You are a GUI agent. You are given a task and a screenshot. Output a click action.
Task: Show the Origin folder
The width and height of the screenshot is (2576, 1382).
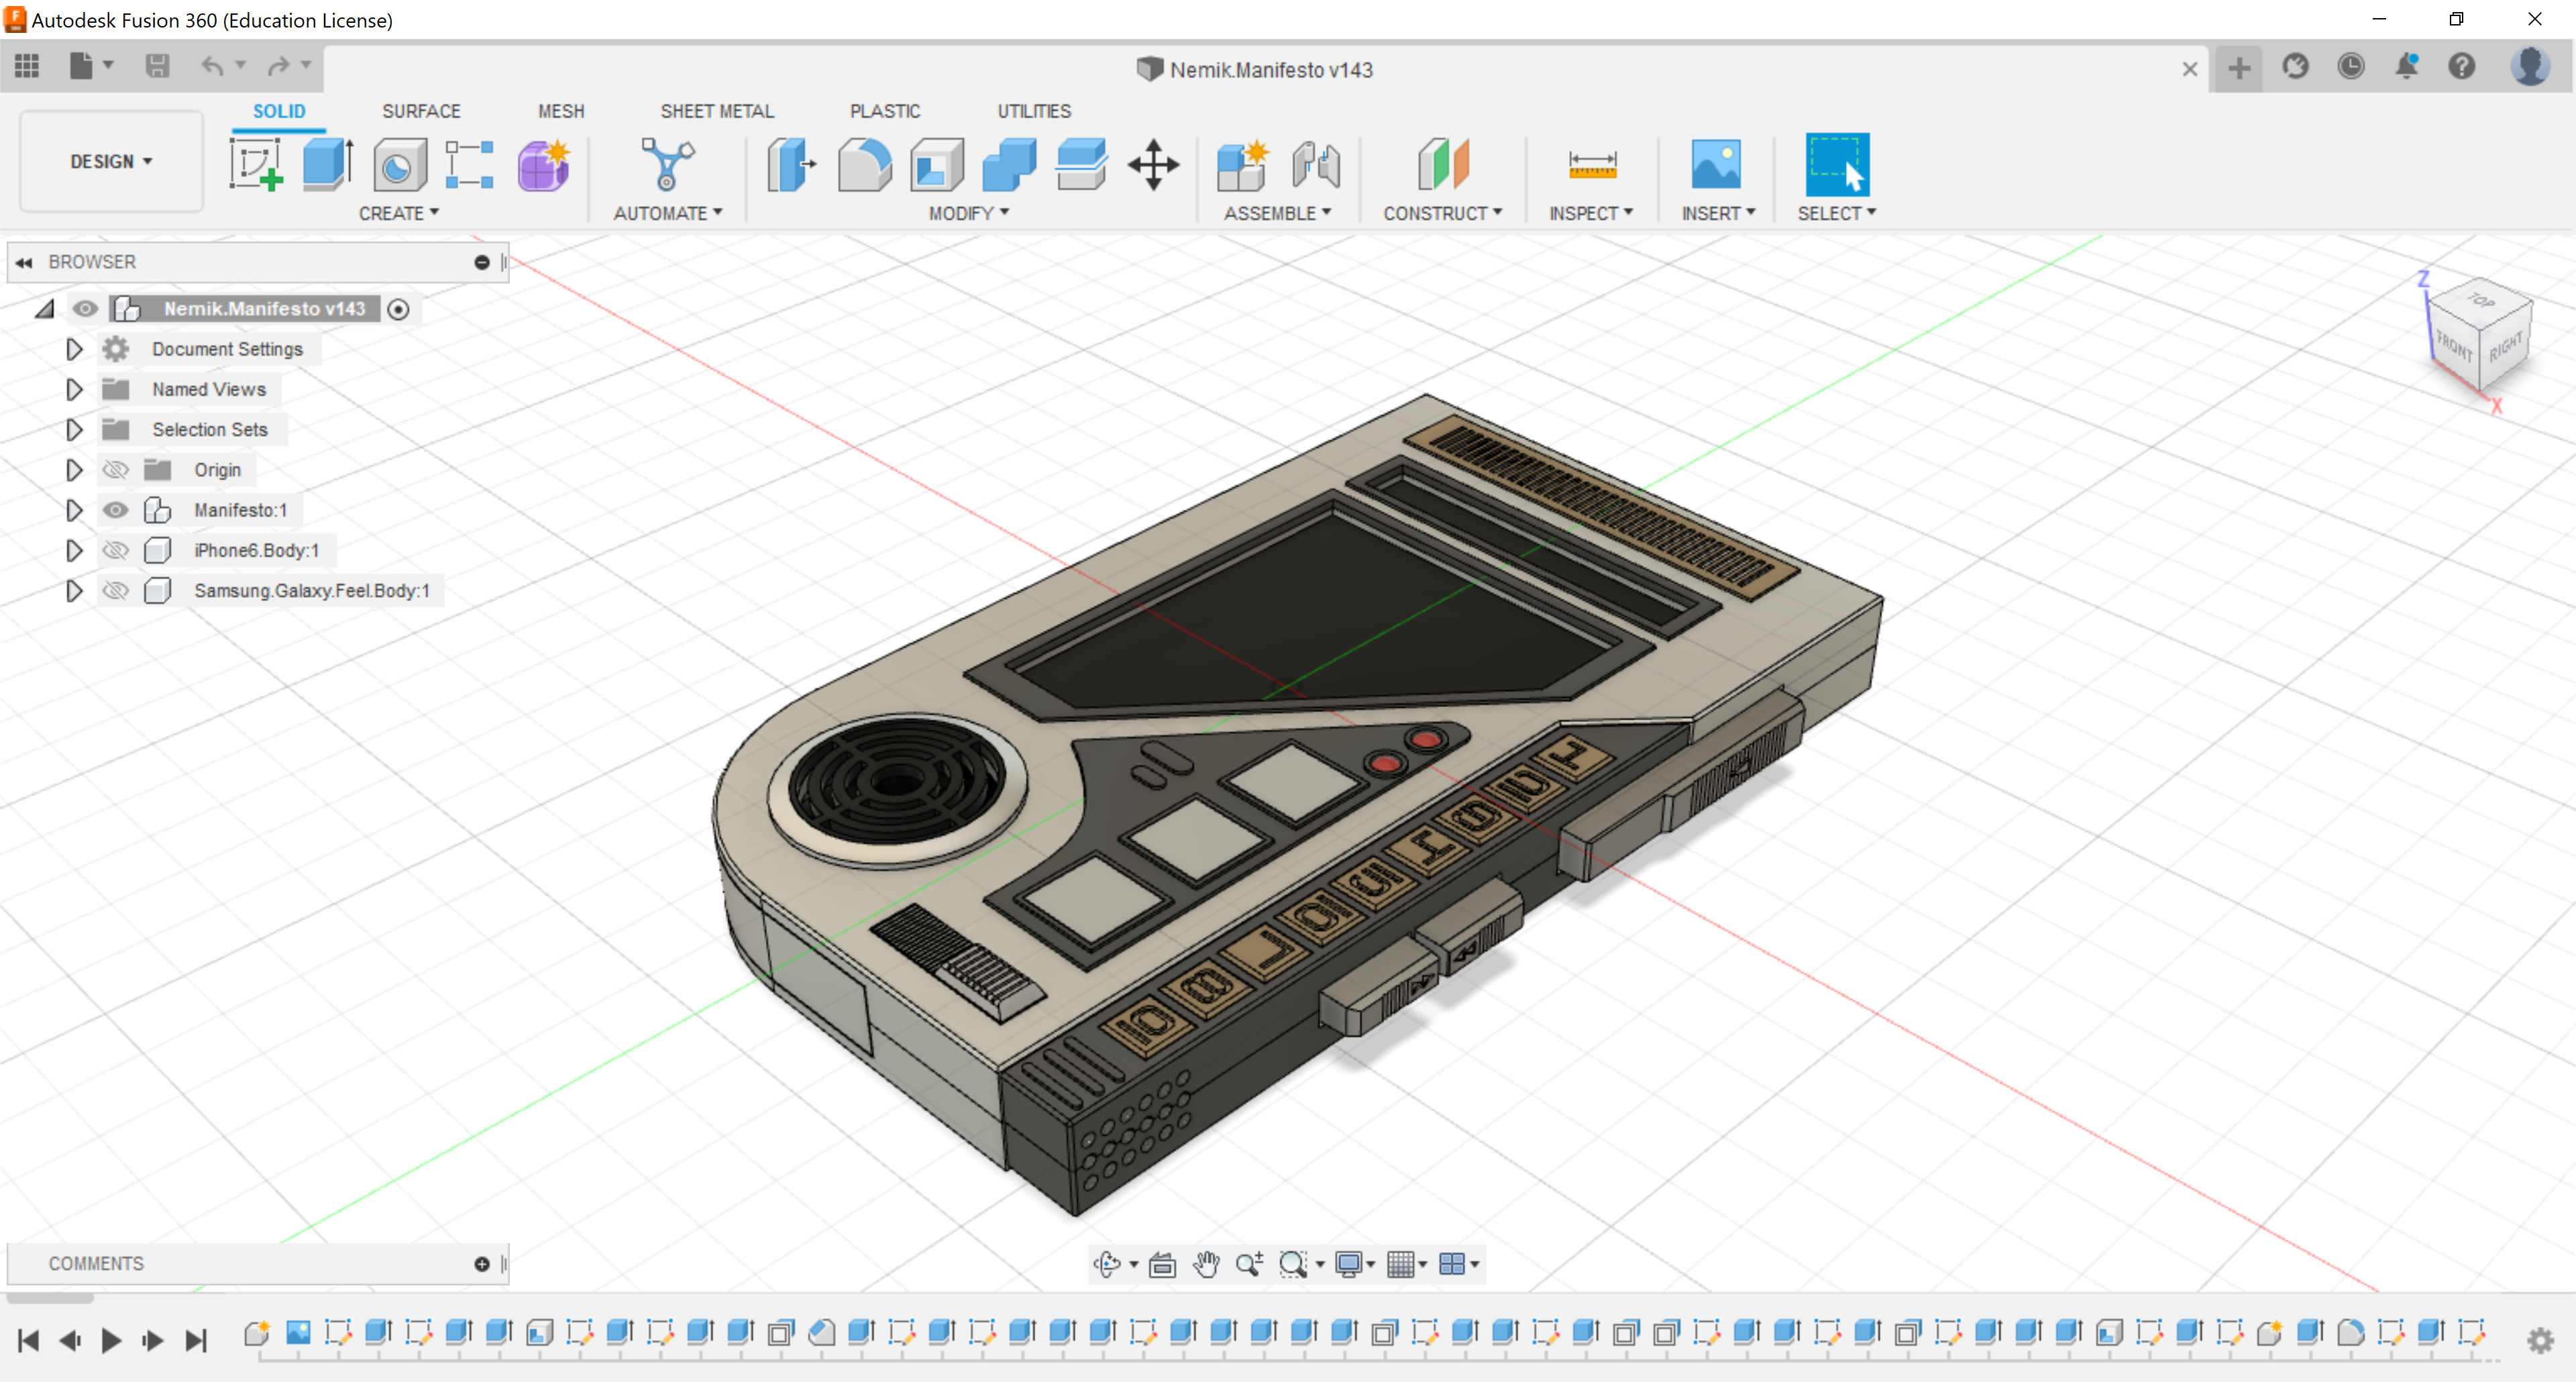pos(116,470)
